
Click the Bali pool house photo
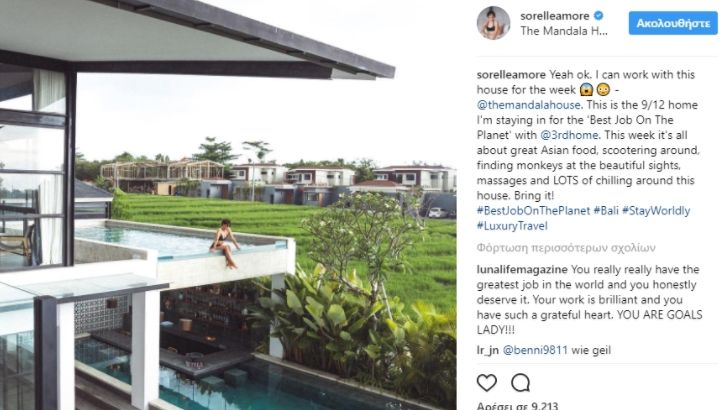pyautogui.click(x=228, y=205)
